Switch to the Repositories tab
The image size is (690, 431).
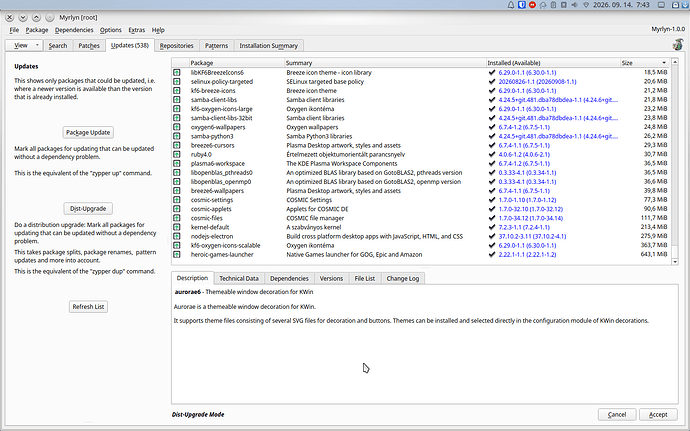tap(176, 46)
